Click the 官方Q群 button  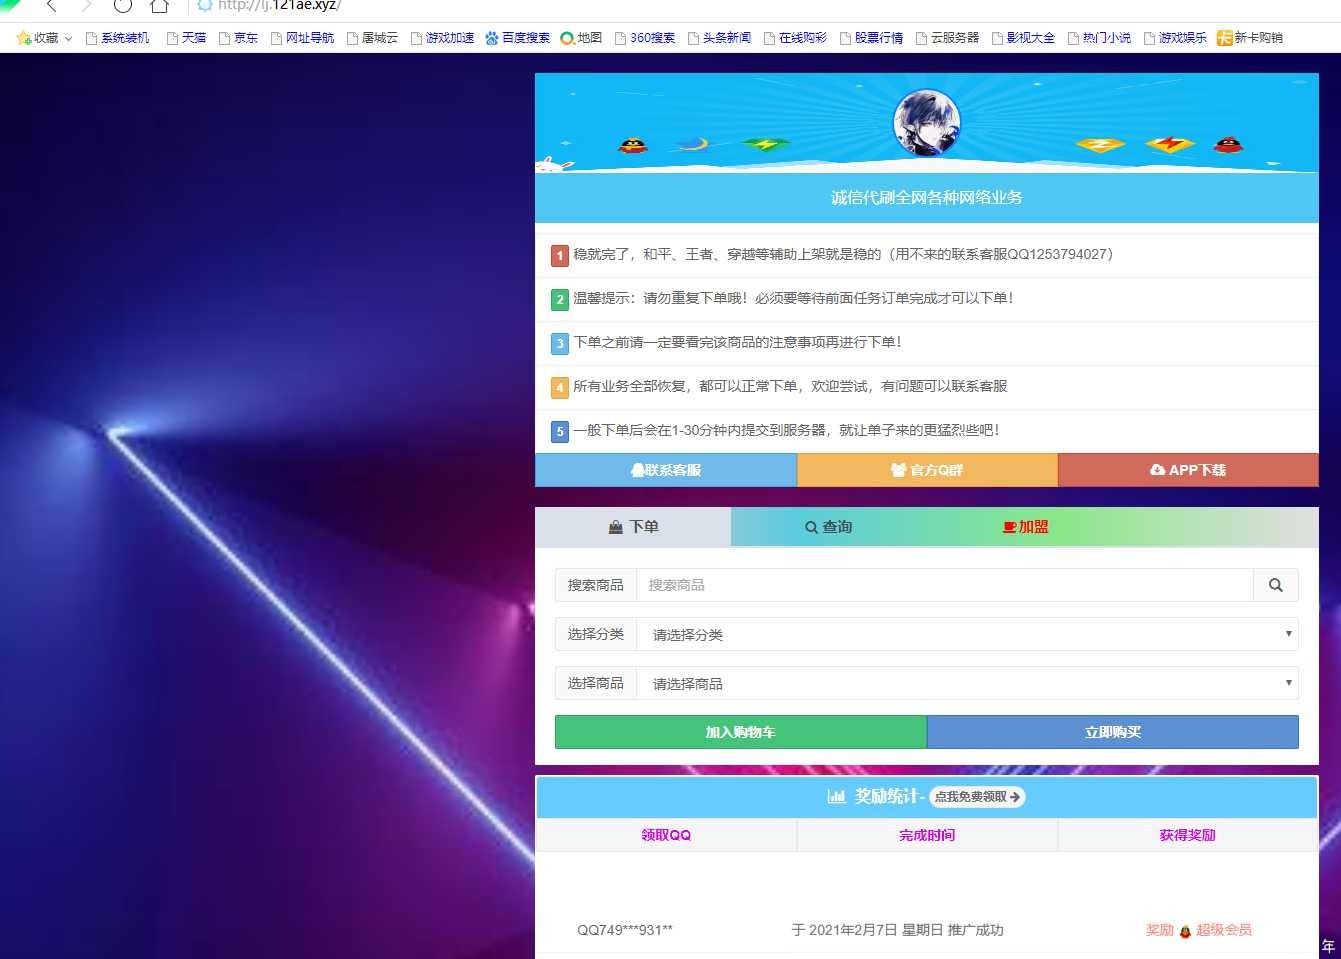[x=927, y=470]
